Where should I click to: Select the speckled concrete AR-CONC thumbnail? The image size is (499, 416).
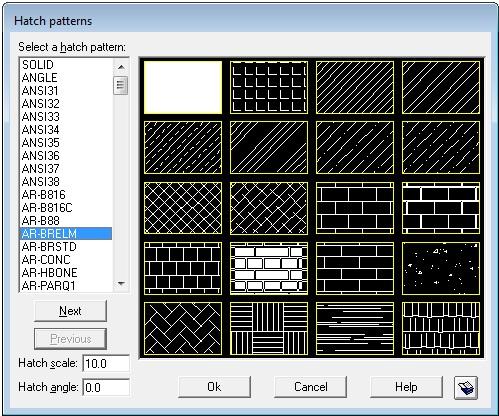[441, 268]
